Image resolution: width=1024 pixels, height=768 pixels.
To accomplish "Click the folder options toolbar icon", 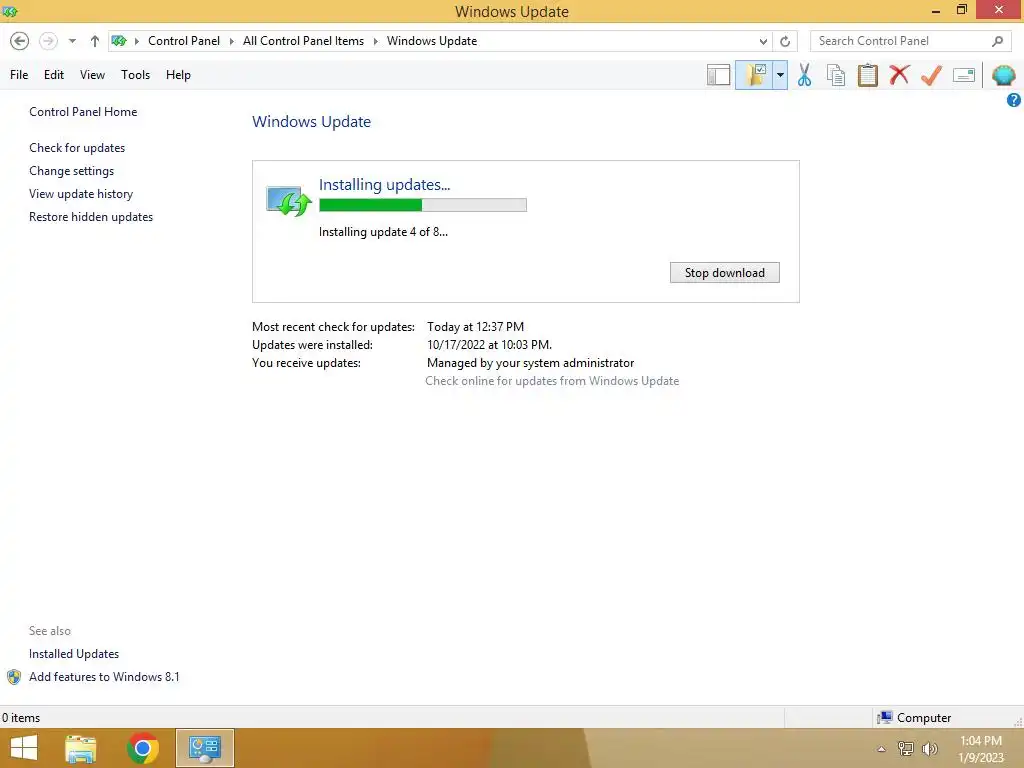I will pyautogui.click(x=755, y=75).
